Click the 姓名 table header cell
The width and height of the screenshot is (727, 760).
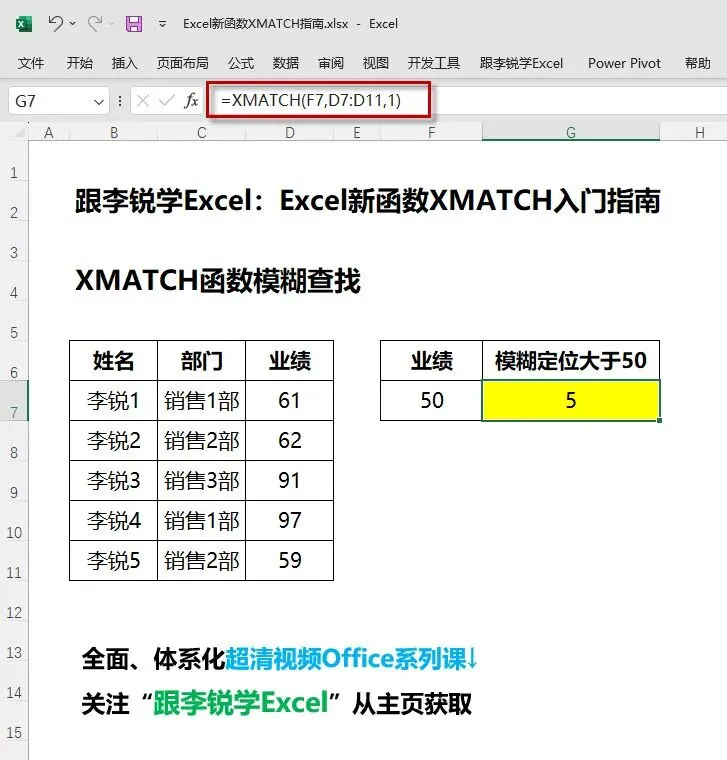pyautogui.click(x=113, y=361)
